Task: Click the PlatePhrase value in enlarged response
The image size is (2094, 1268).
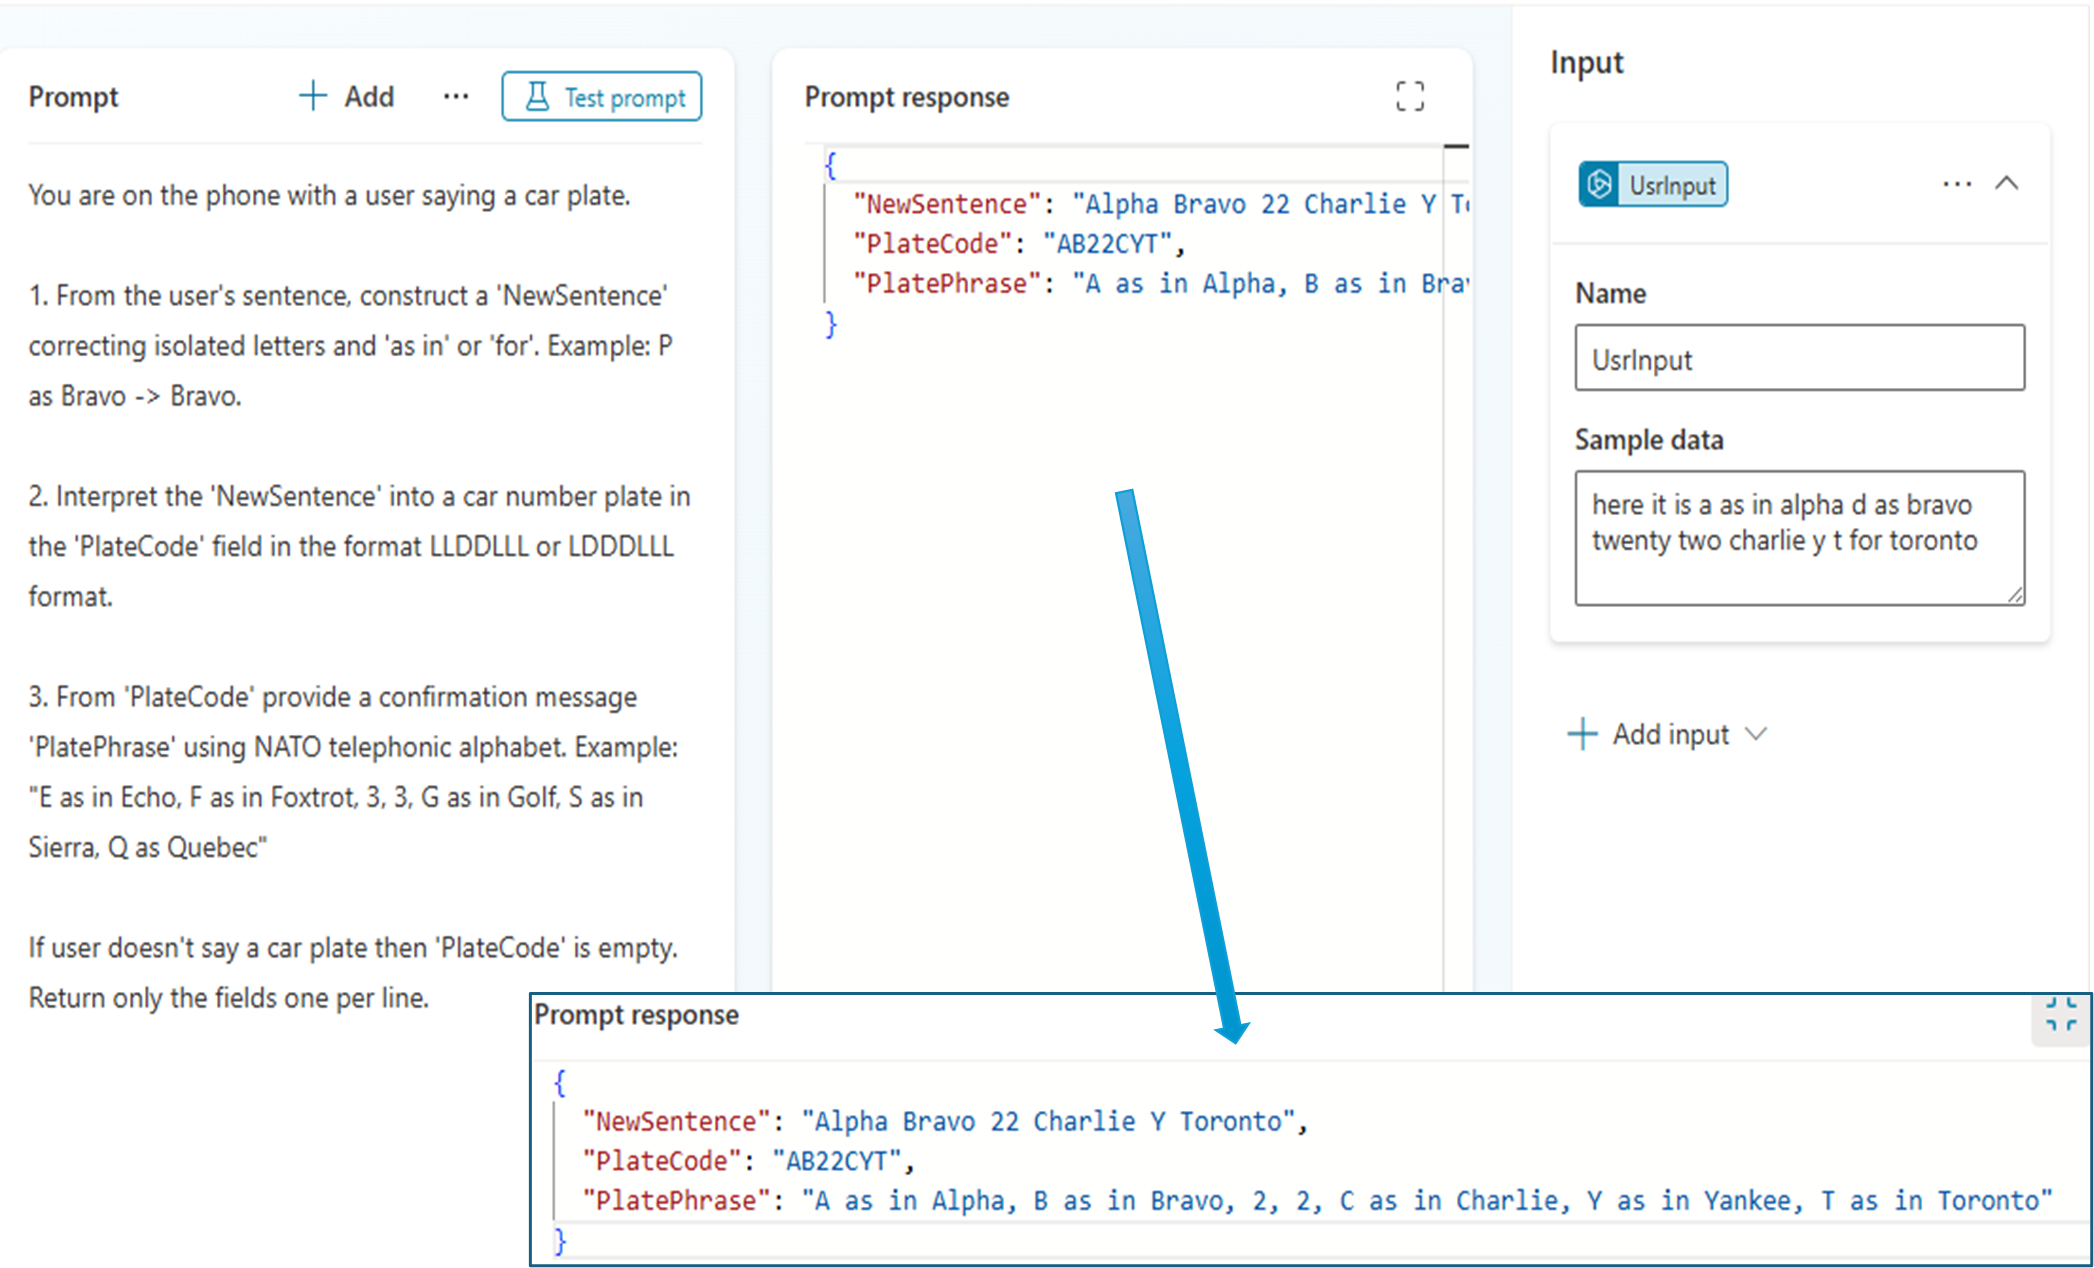Action: click(x=1425, y=1200)
